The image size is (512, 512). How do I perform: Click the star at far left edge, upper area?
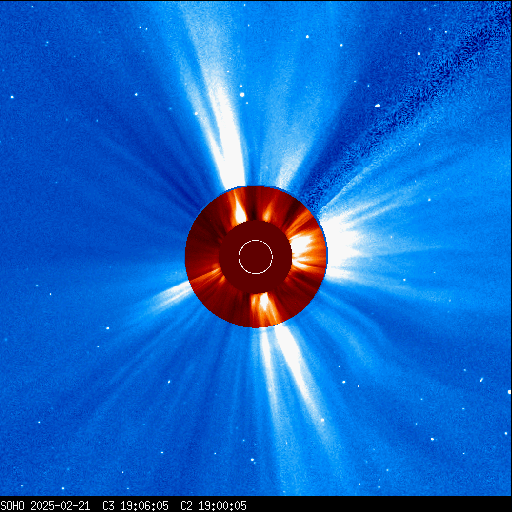pyautogui.click(x=12, y=97)
